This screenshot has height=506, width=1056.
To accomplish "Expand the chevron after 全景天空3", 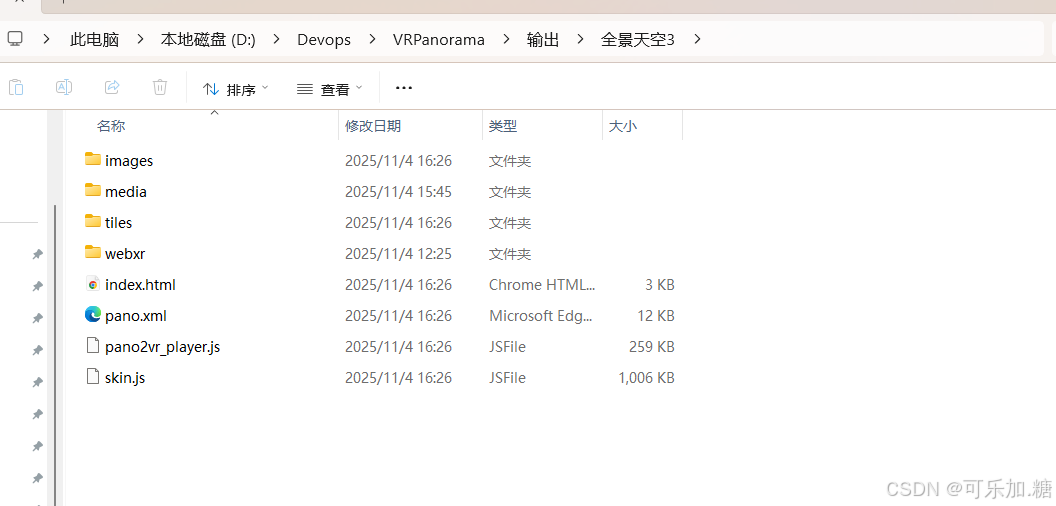I will (x=697, y=39).
